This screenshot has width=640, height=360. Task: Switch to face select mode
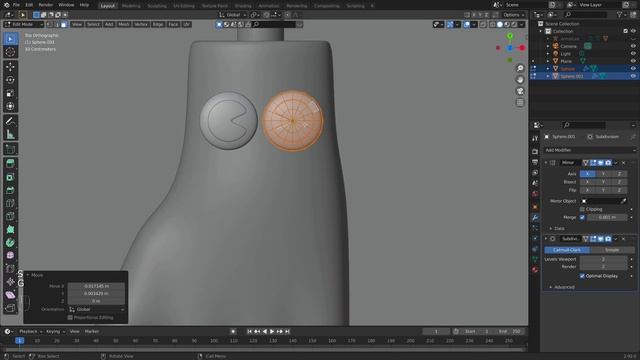64,24
